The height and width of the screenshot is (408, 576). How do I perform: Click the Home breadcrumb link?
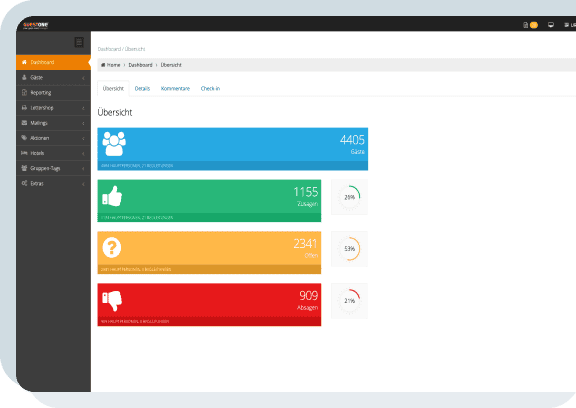click(111, 65)
